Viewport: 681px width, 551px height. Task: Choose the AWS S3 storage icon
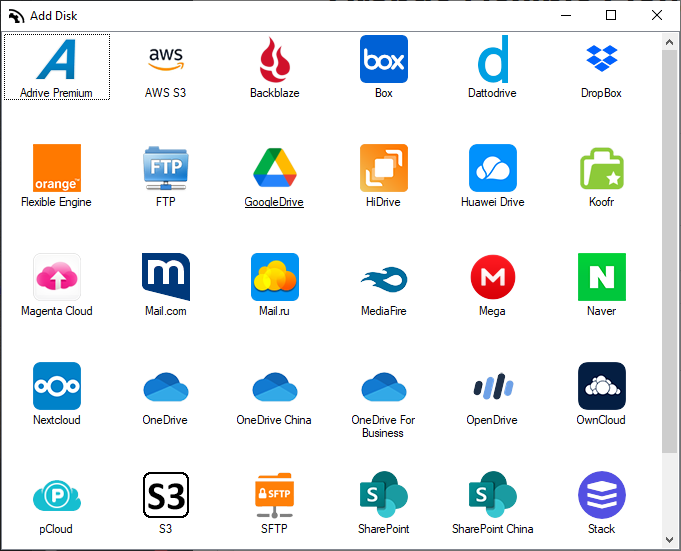pos(165,59)
